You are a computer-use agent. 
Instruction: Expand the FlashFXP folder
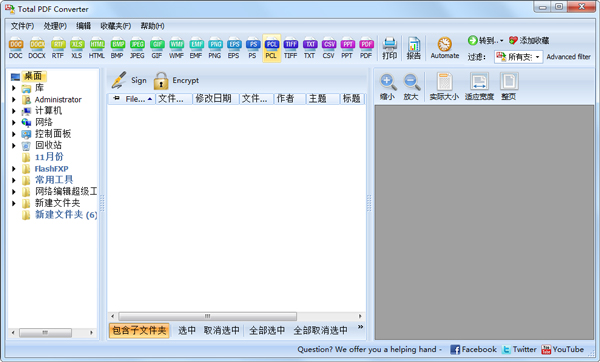pos(14,169)
